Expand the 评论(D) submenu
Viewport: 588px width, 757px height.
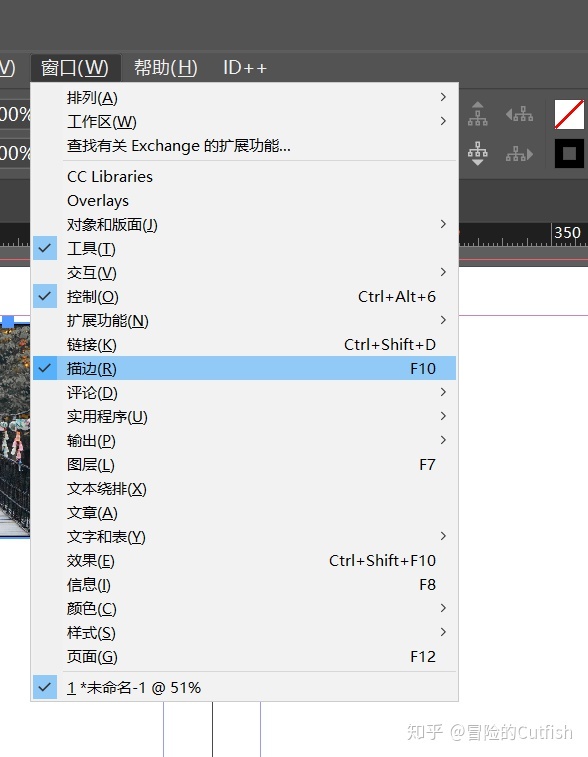tap(244, 393)
